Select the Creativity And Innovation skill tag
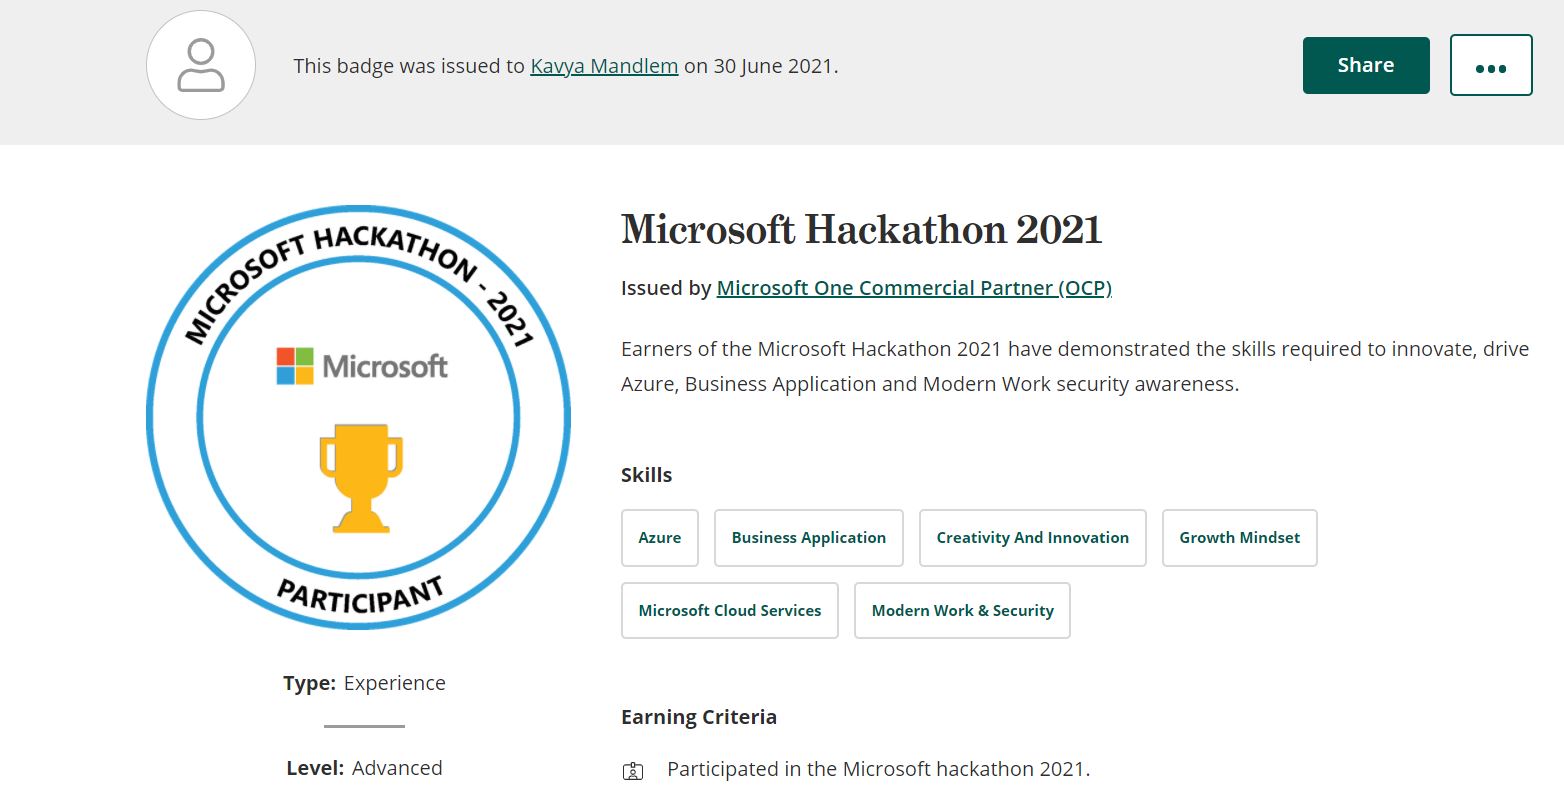This screenshot has height=802, width=1564. [x=1033, y=538]
